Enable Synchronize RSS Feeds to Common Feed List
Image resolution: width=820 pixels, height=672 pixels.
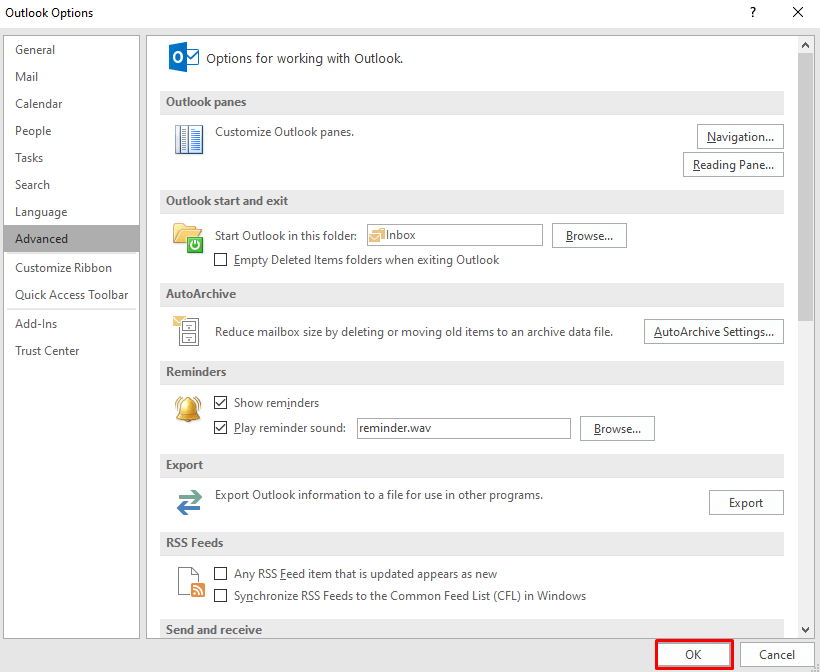(221, 596)
